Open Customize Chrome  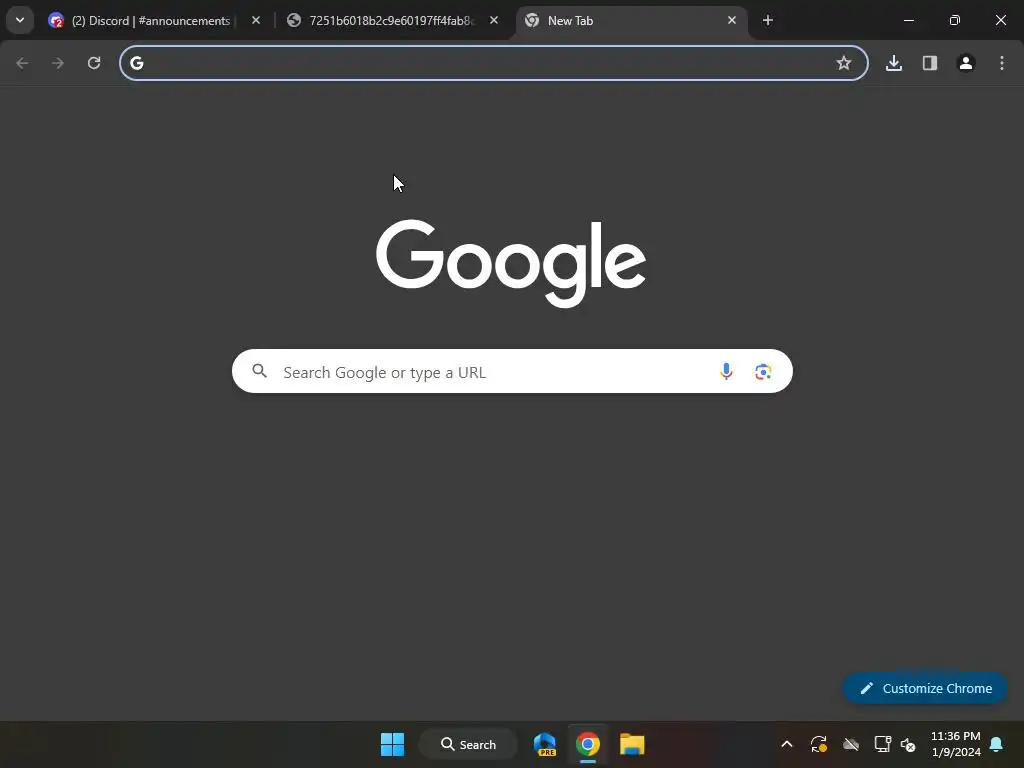coord(925,688)
